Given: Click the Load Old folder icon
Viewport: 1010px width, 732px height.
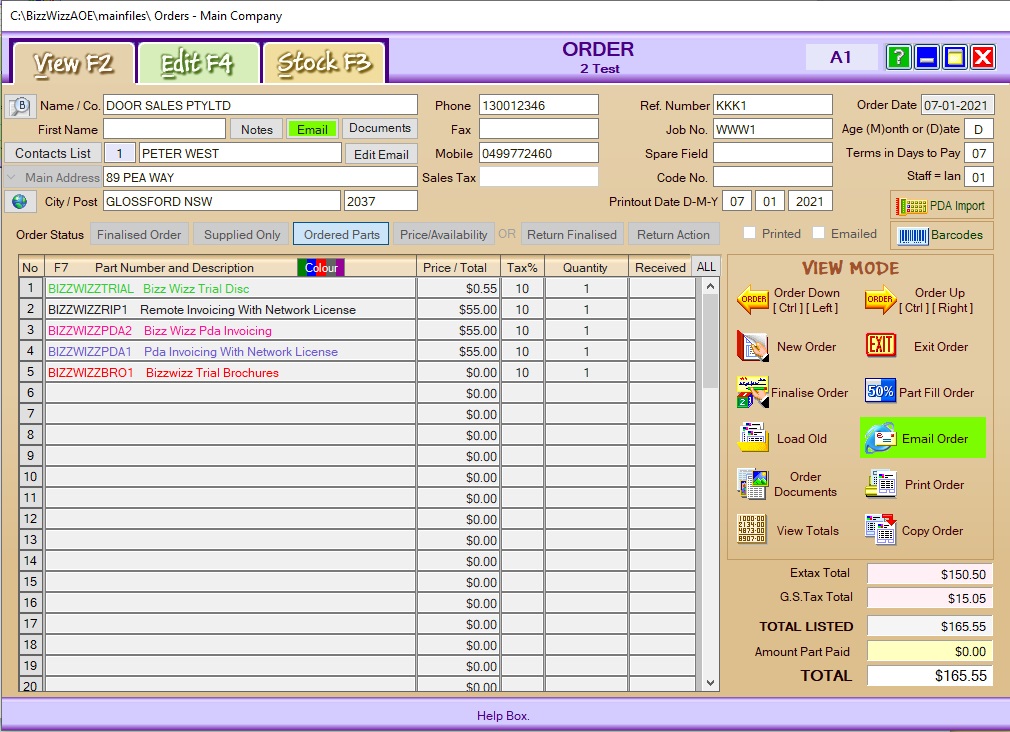Looking at the screenshot, I should pos(752,438).
